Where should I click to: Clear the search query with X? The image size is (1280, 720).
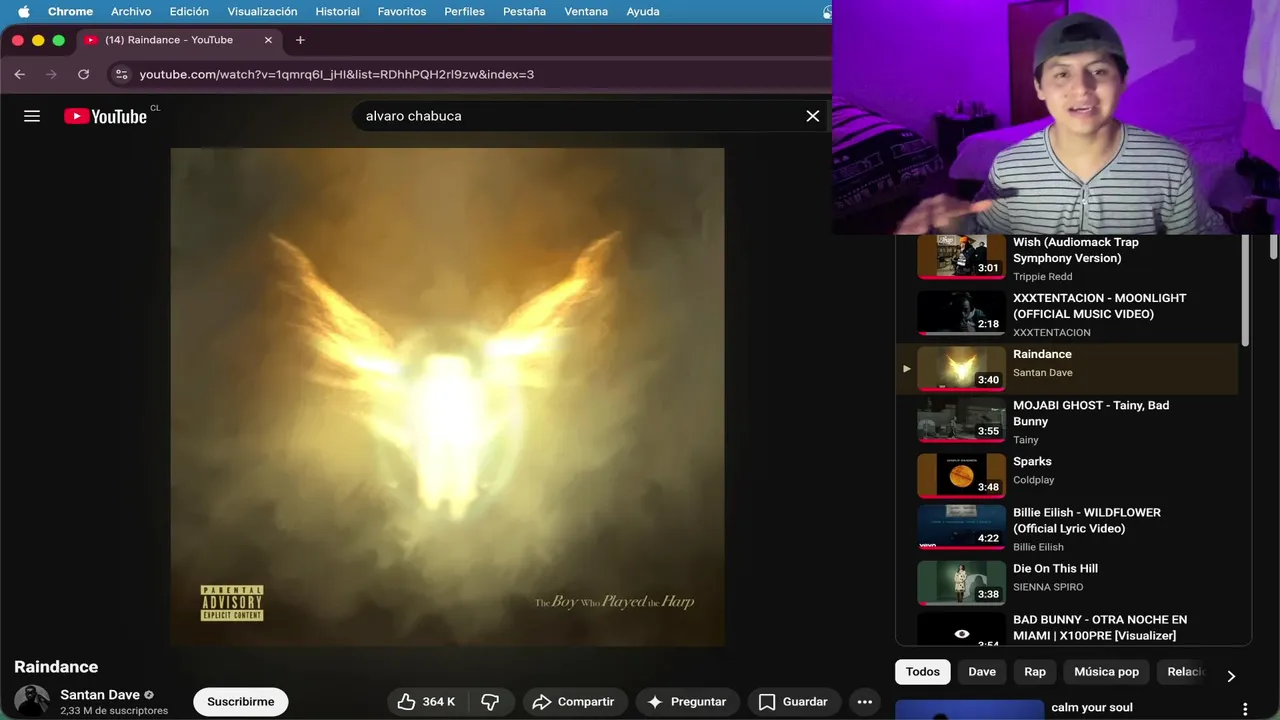point(813,116)
